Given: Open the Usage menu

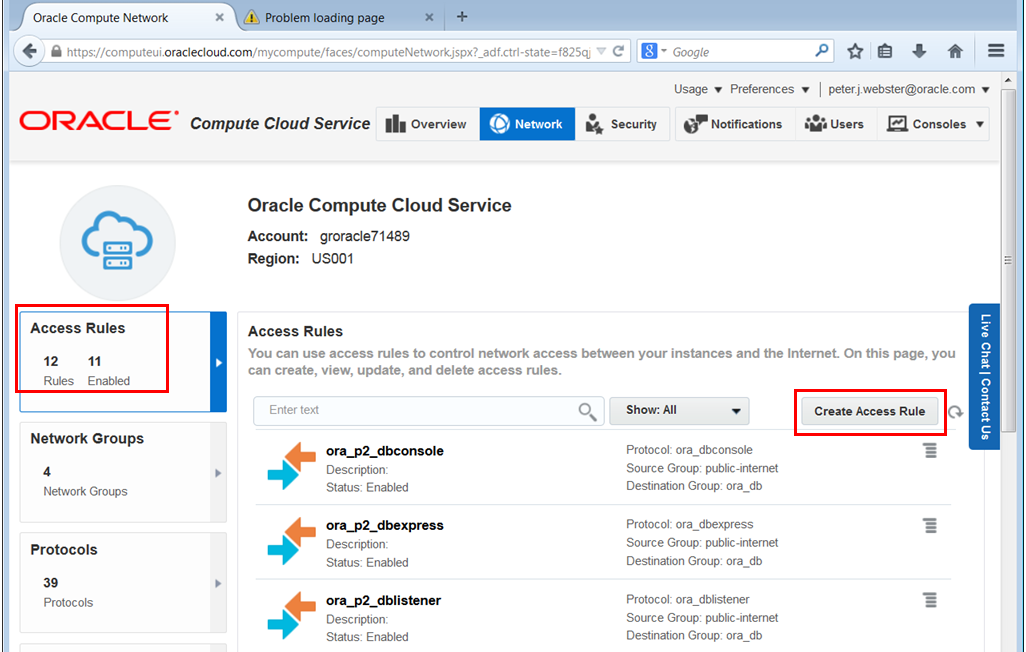Looking at the screenshot, I should (698, 89).
